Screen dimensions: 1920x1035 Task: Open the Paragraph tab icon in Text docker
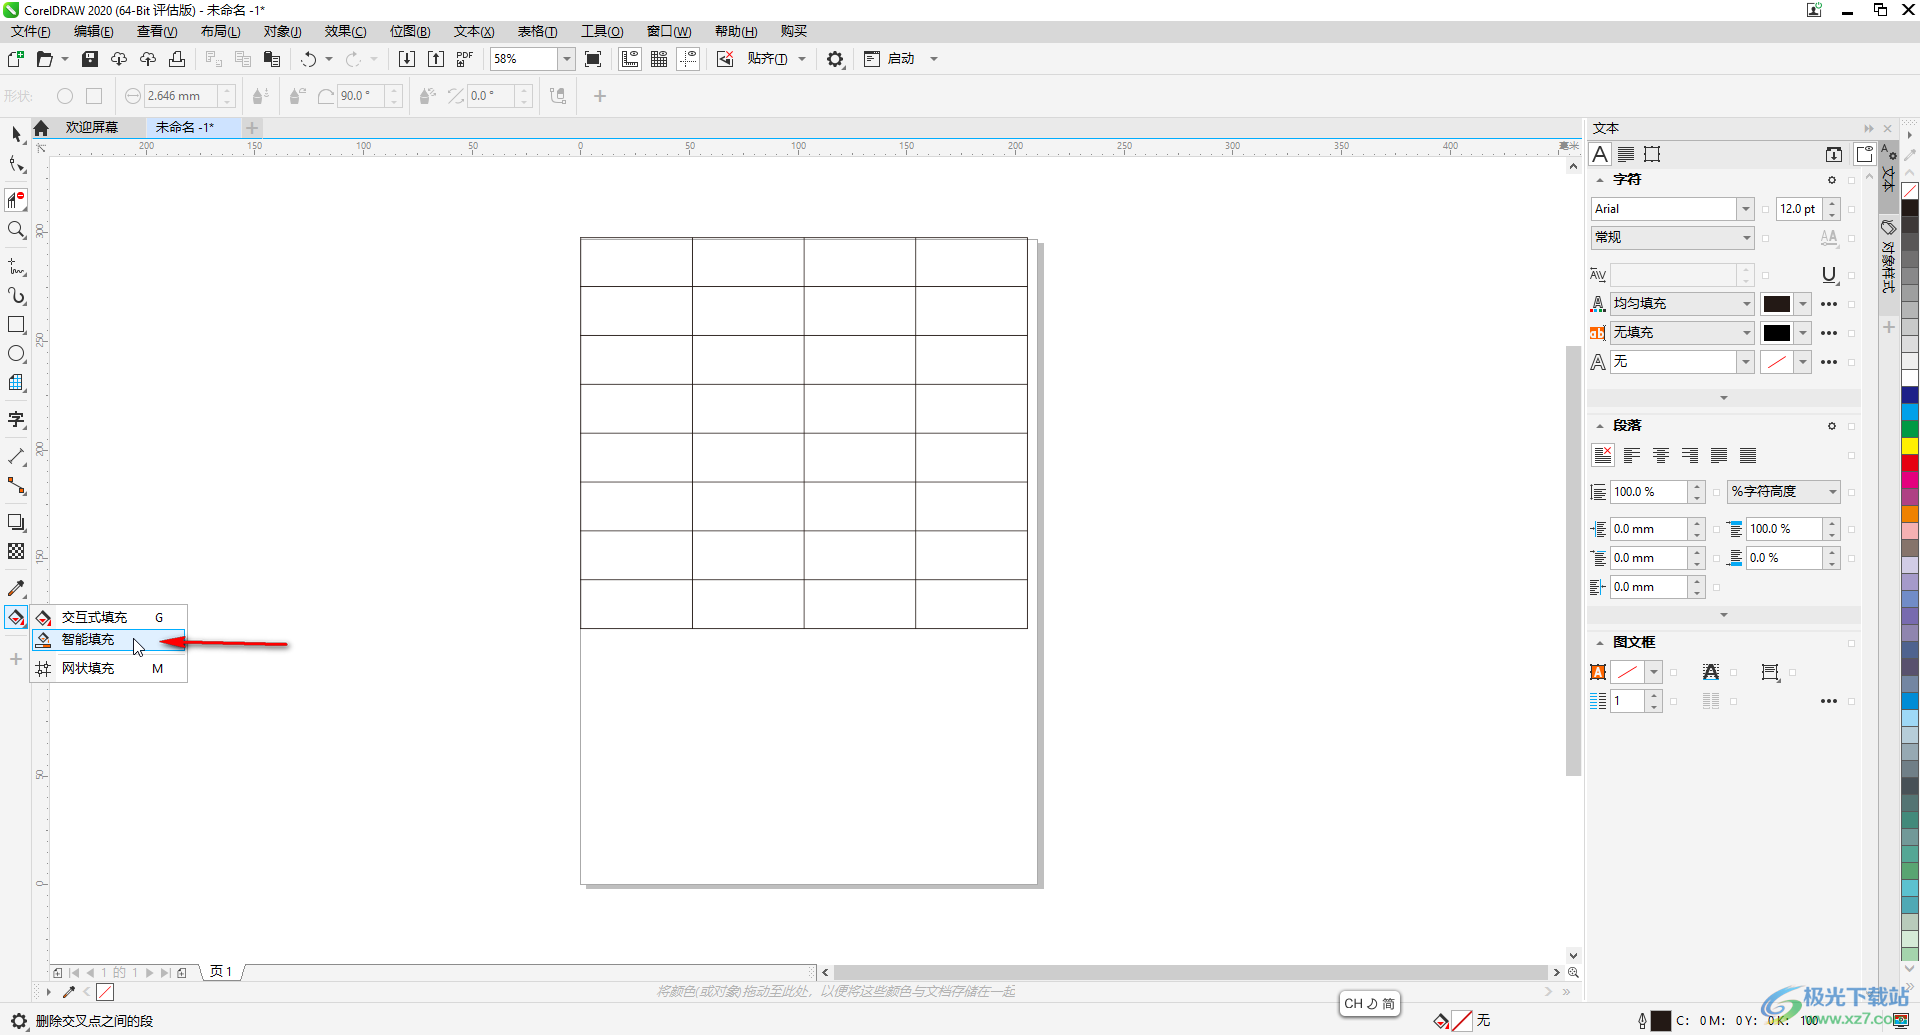pyautogui.click(x=1626, y=154)
